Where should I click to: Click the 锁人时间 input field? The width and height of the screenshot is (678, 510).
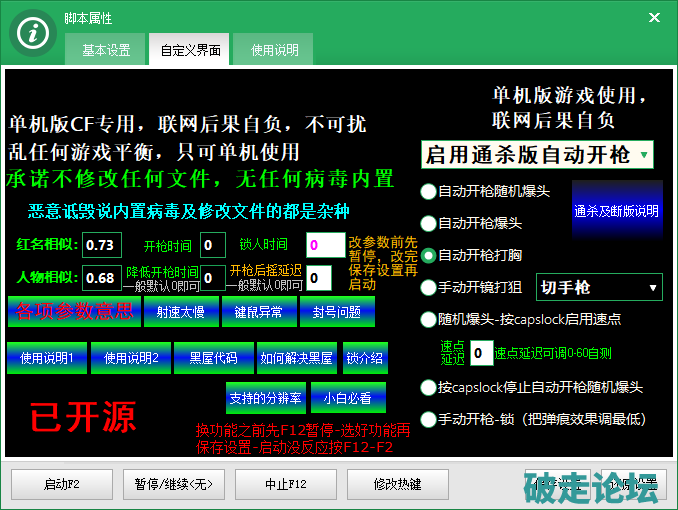click(x=325, y=245)
